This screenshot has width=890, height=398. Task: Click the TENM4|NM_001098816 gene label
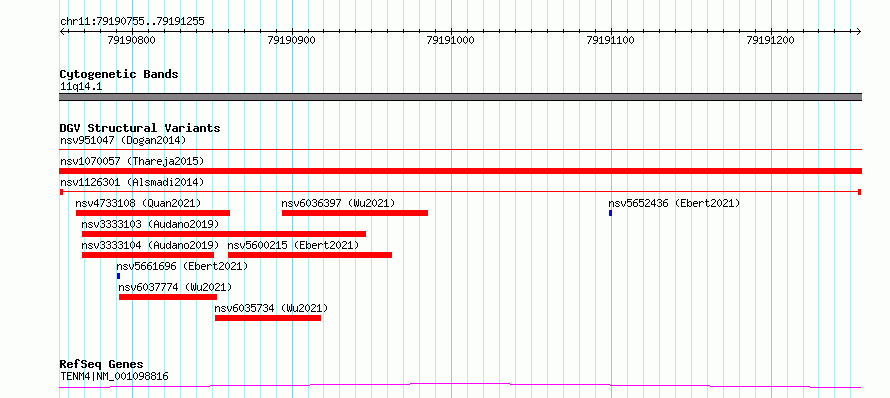pos(114,376)
